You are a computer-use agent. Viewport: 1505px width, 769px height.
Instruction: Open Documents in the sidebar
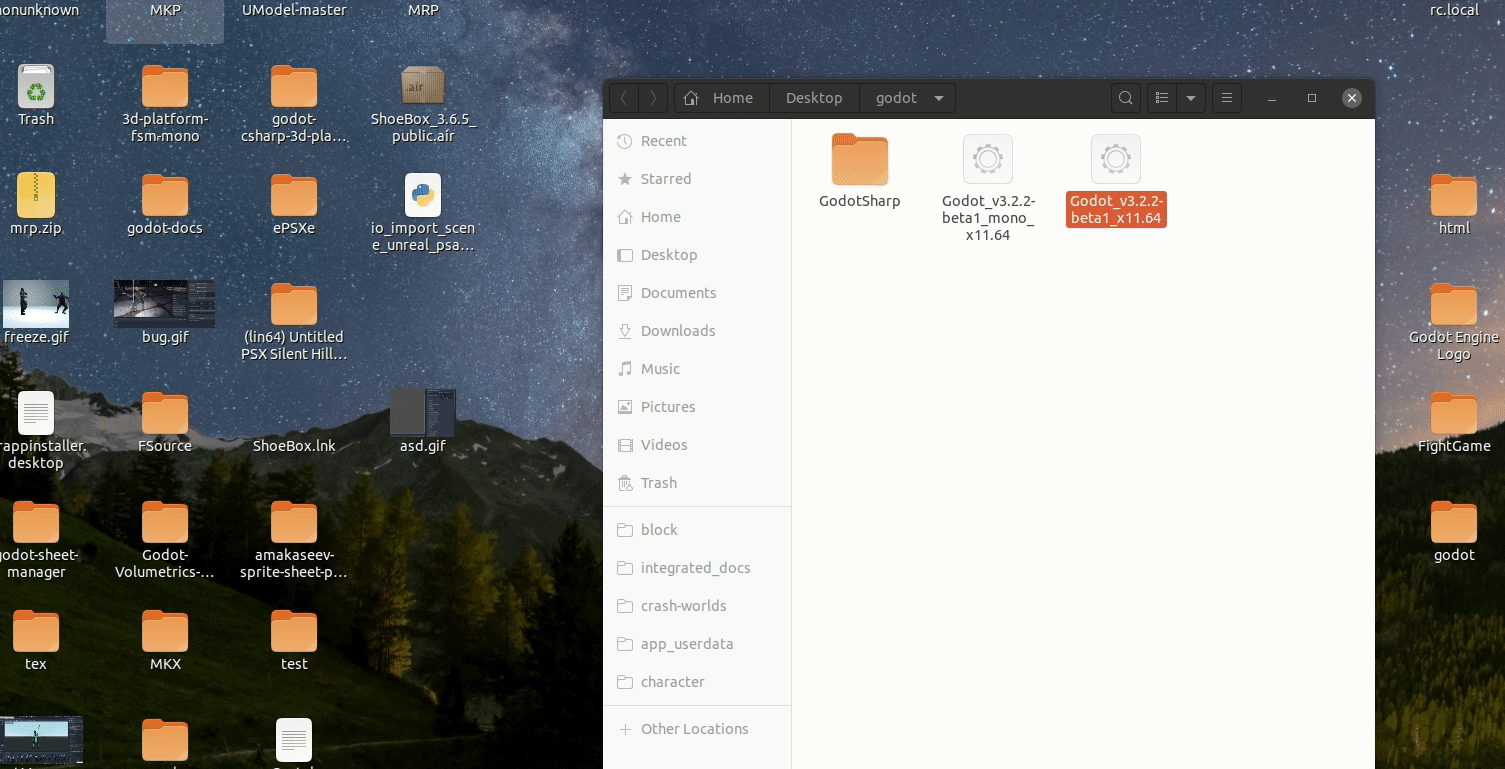[x=697, y=293]
